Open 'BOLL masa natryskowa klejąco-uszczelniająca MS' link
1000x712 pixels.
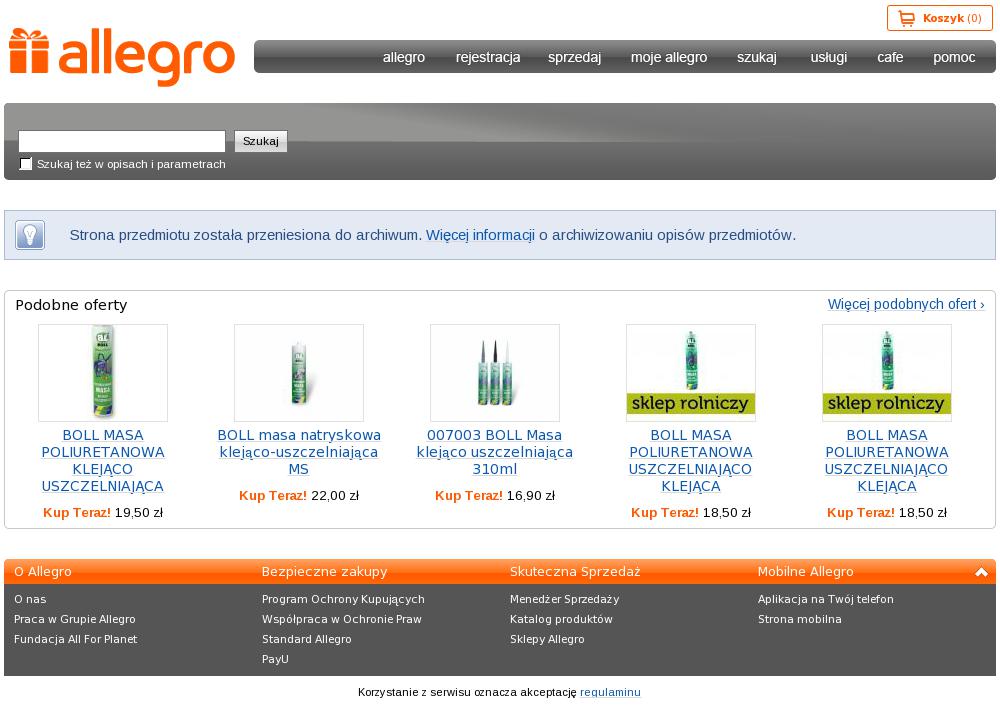pyautogui.click(x=298, y=452)
